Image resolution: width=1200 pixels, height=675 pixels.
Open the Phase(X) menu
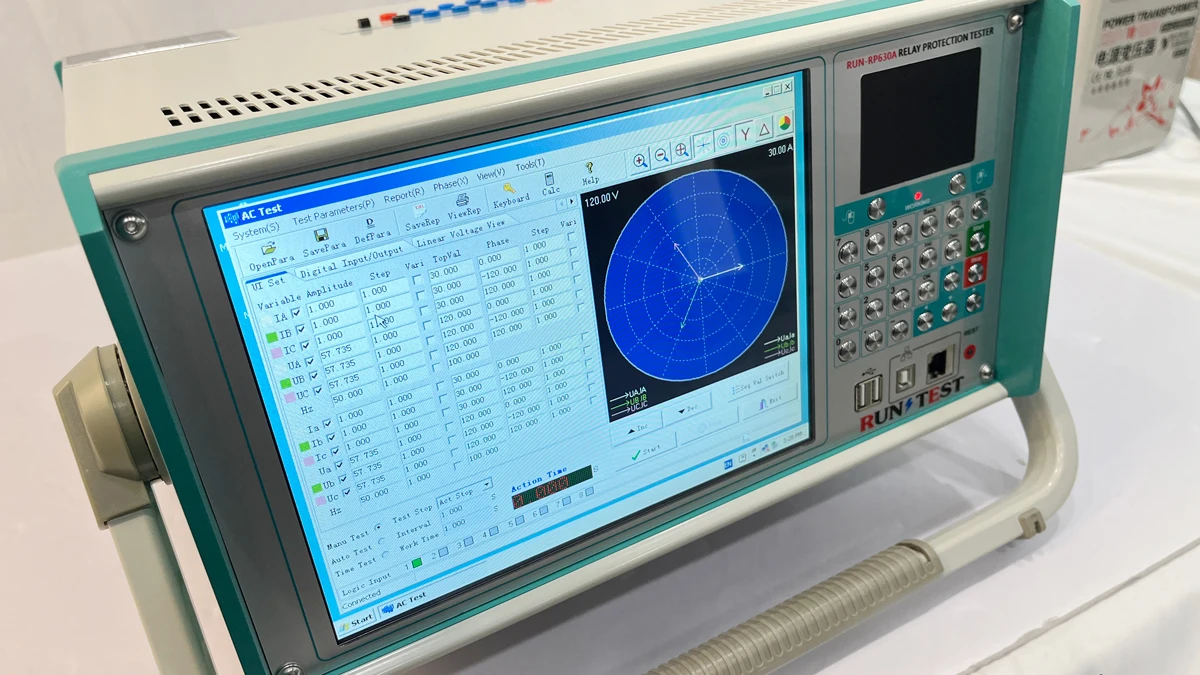click(x=450, y=182)
